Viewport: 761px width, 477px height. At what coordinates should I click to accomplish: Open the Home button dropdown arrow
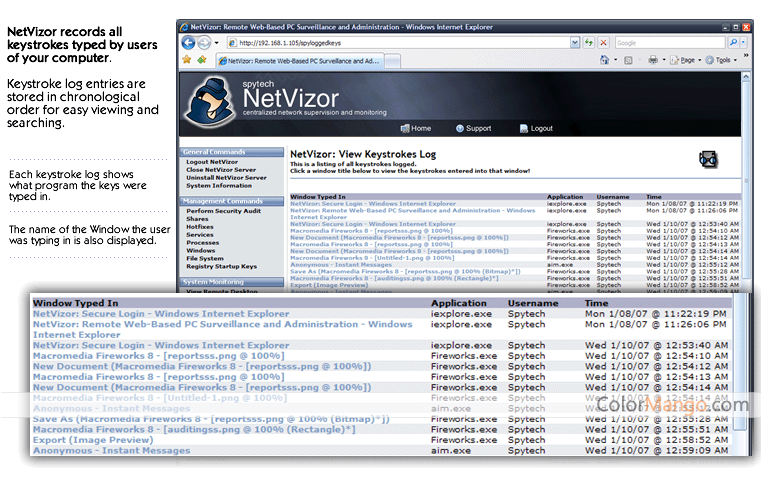pos(615,60)
